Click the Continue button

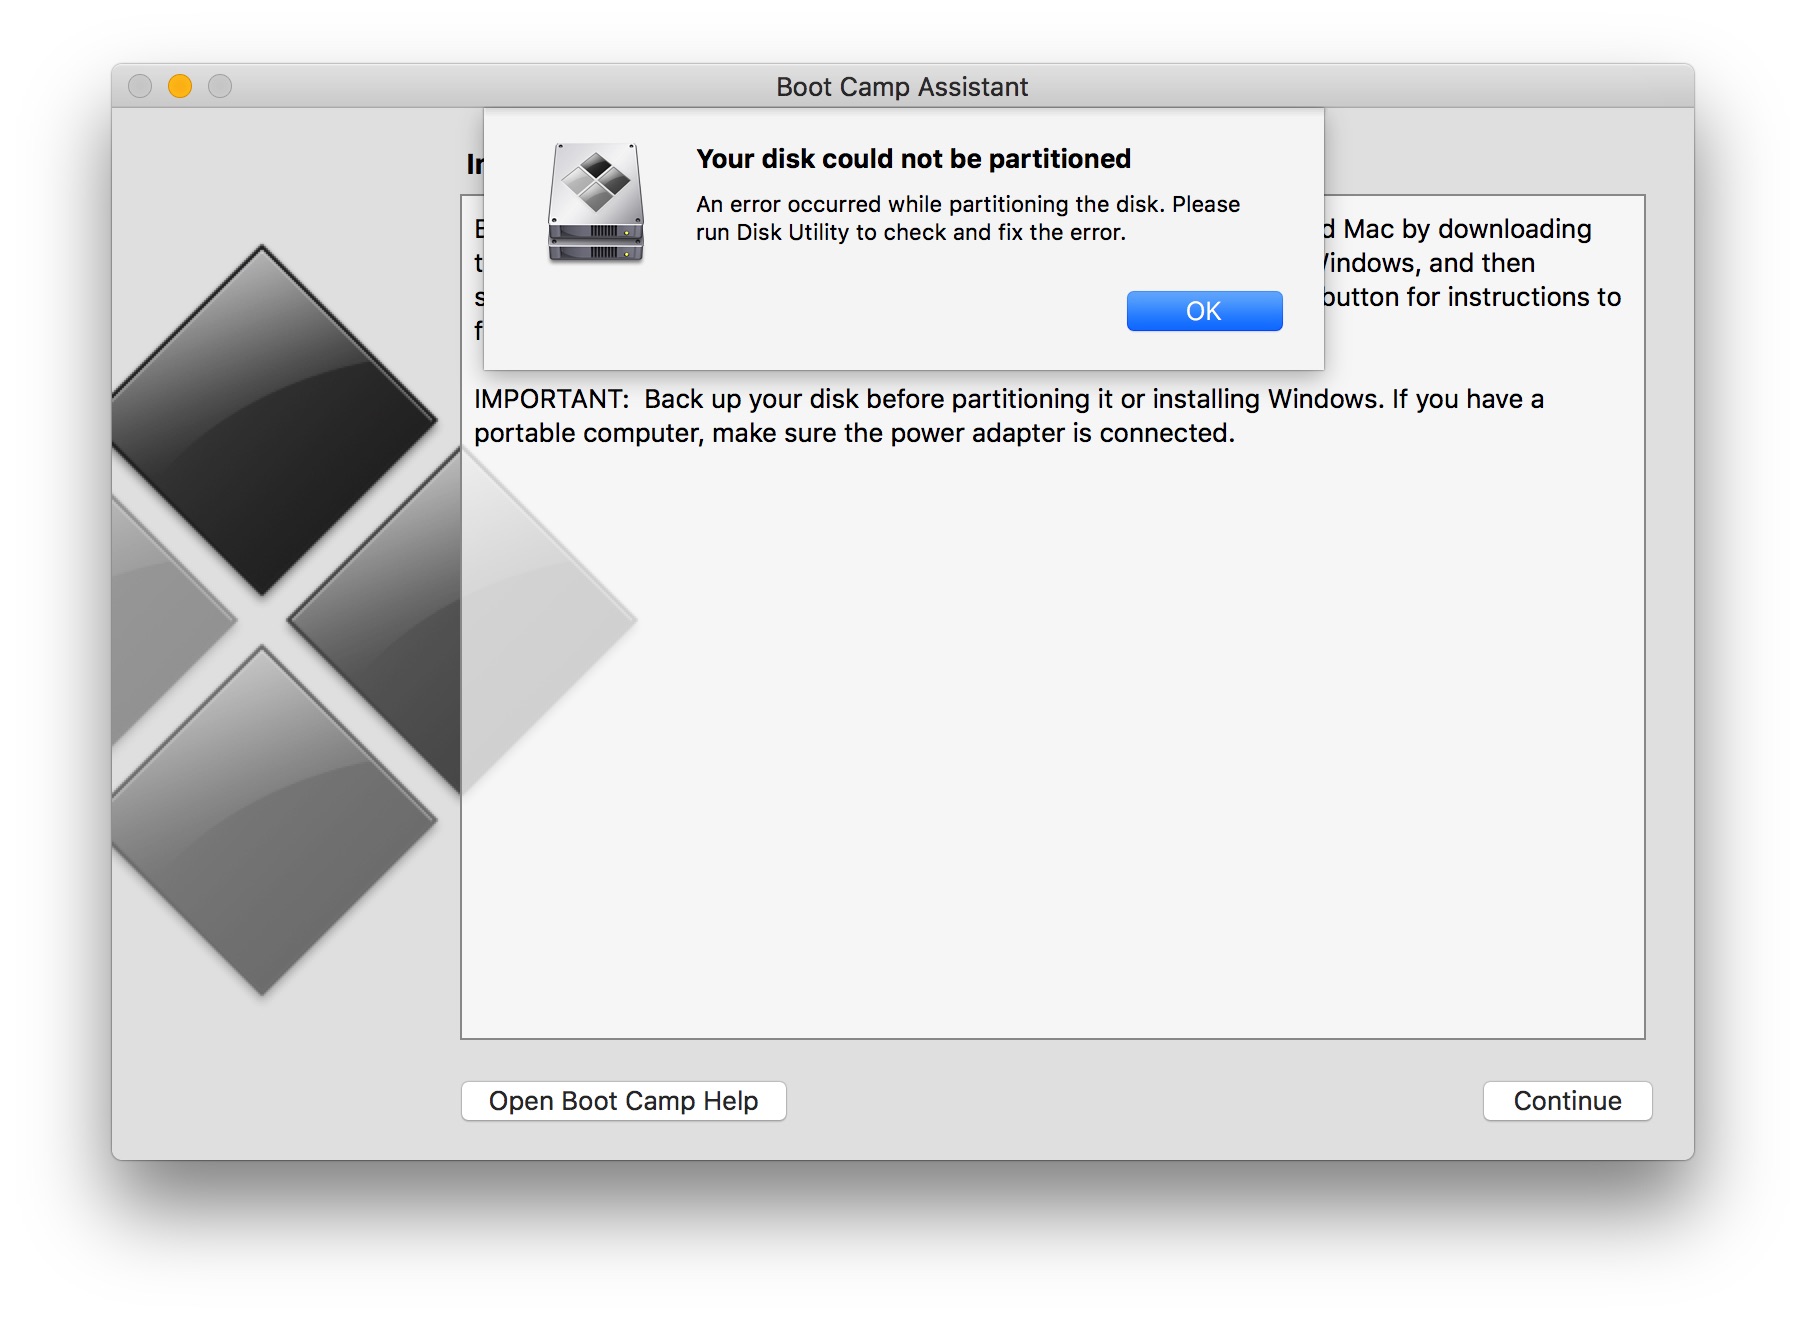pyautogui.click(x=1567, y=1101)
